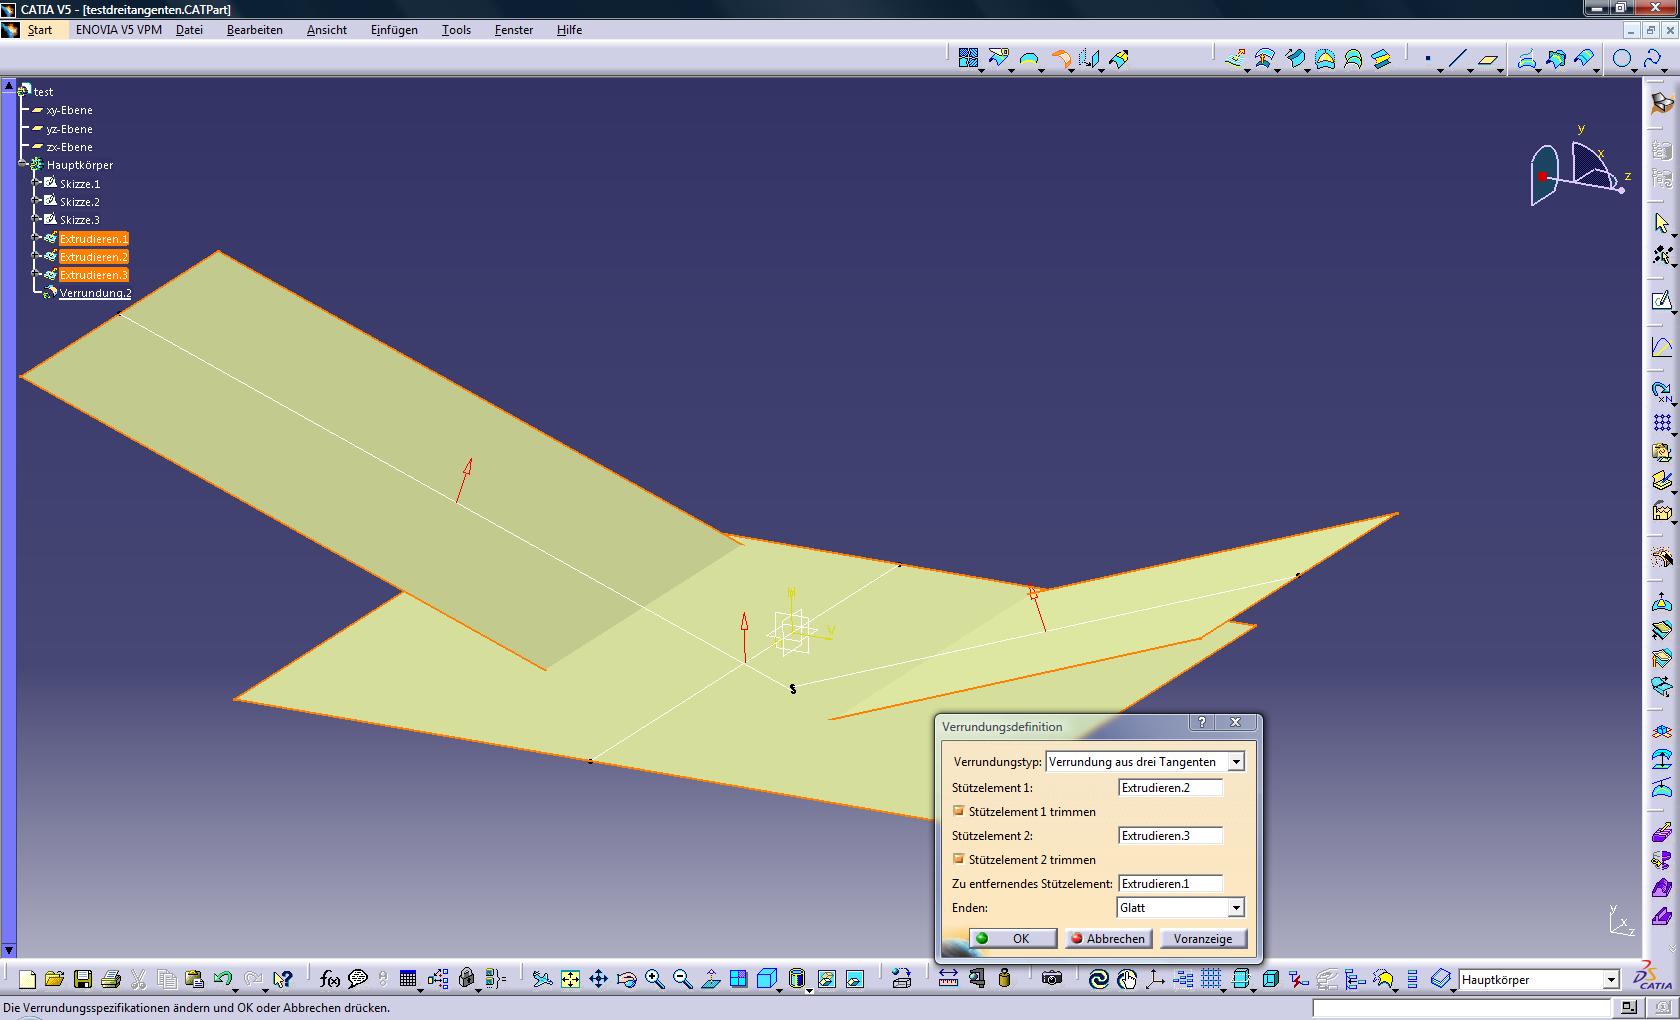Click the Plane creation tool
This screenshot has height=1020, width=1680.
click(x=1488, y=60)
